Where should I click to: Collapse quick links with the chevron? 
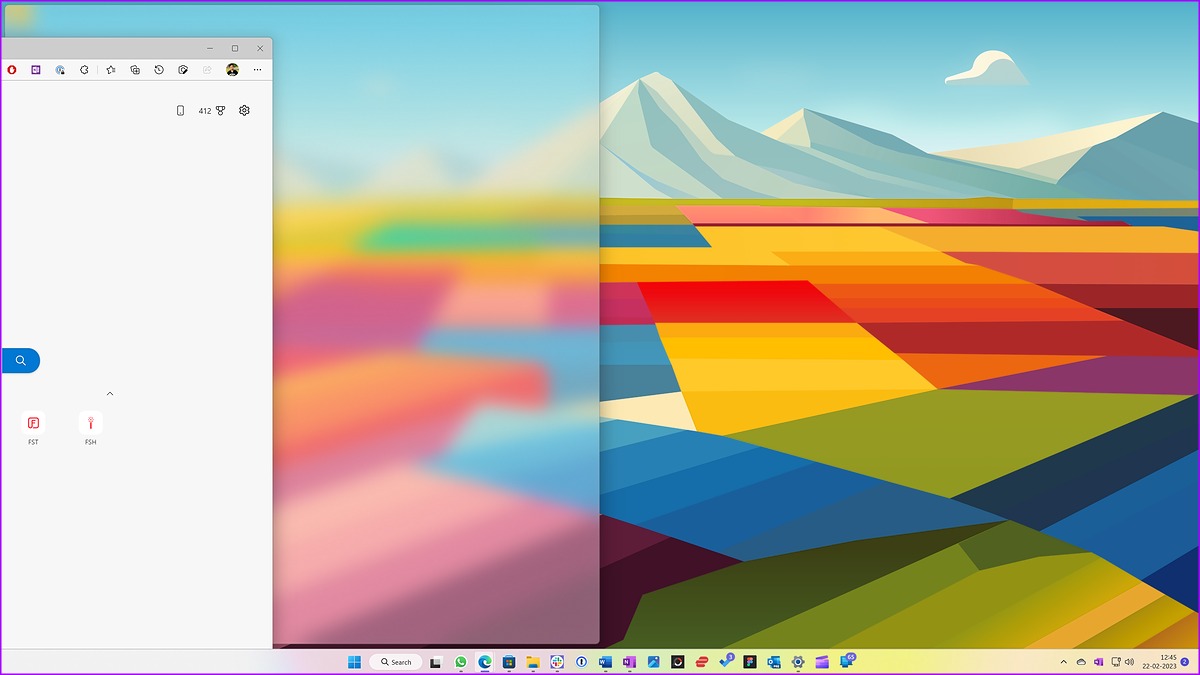pos(110,393)
